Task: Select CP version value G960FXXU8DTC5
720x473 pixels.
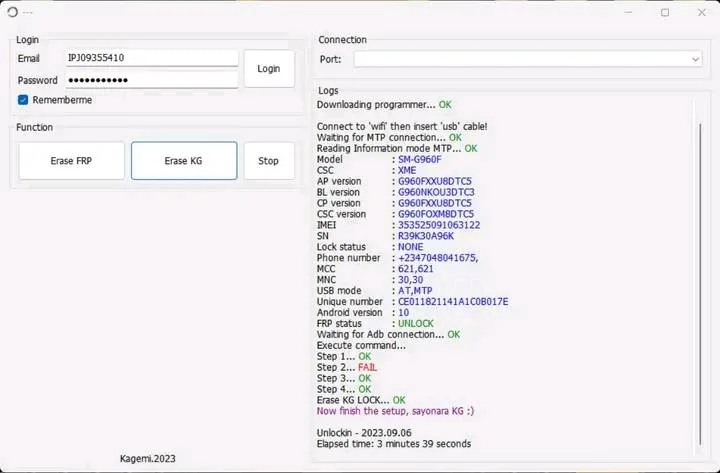Action: 435,203
